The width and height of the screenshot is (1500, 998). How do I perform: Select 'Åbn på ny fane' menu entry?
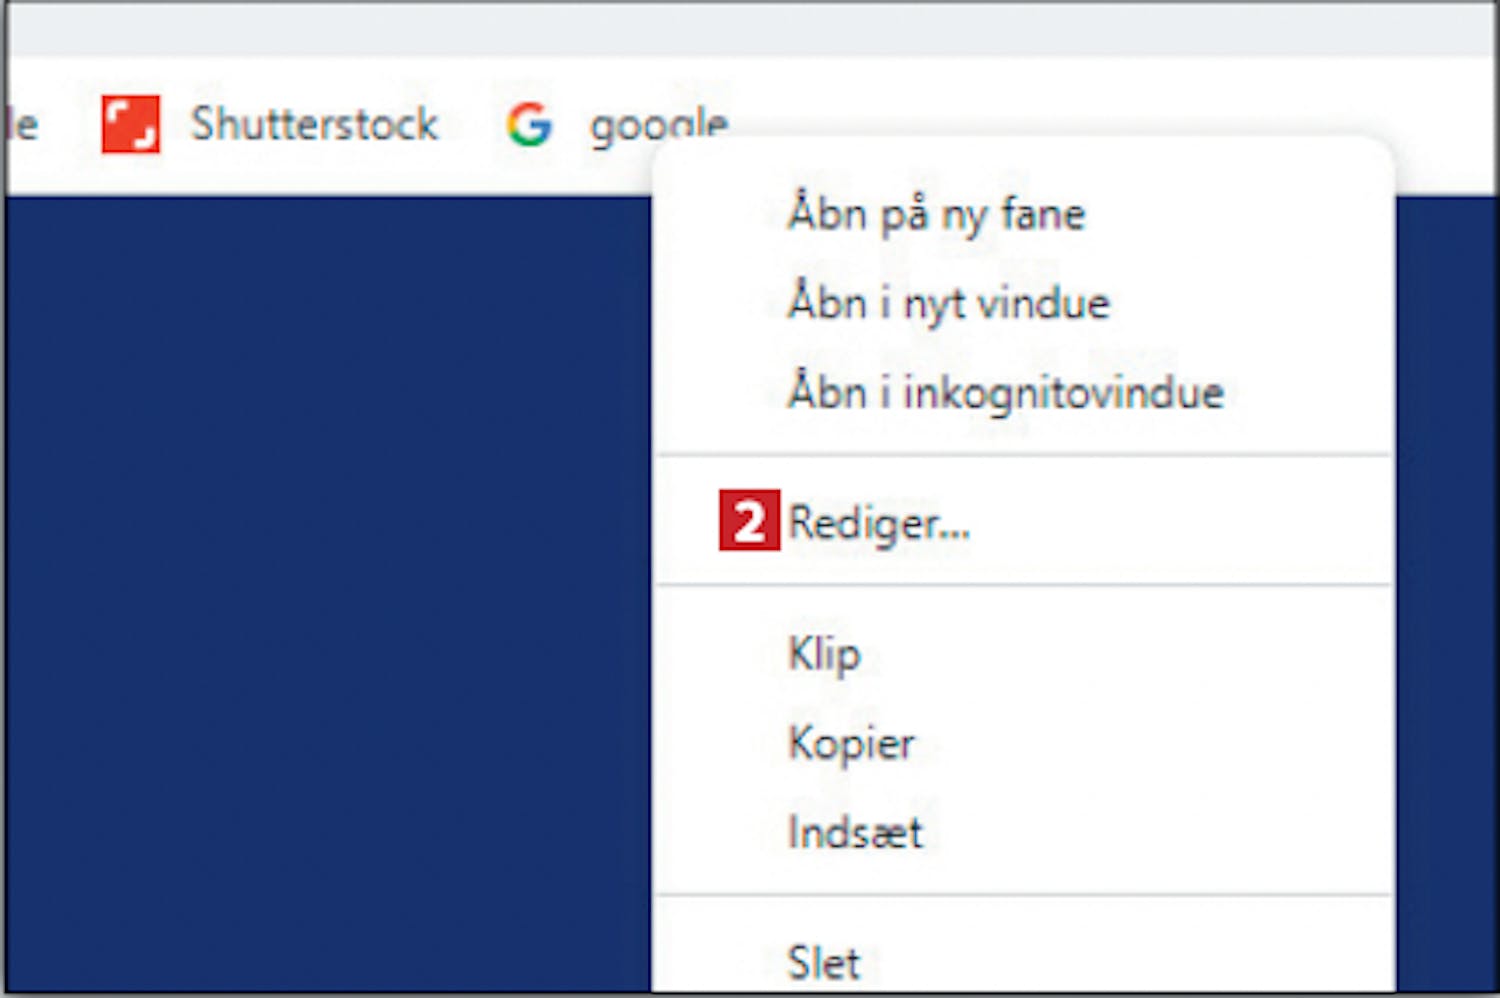(x=936, y=214)
